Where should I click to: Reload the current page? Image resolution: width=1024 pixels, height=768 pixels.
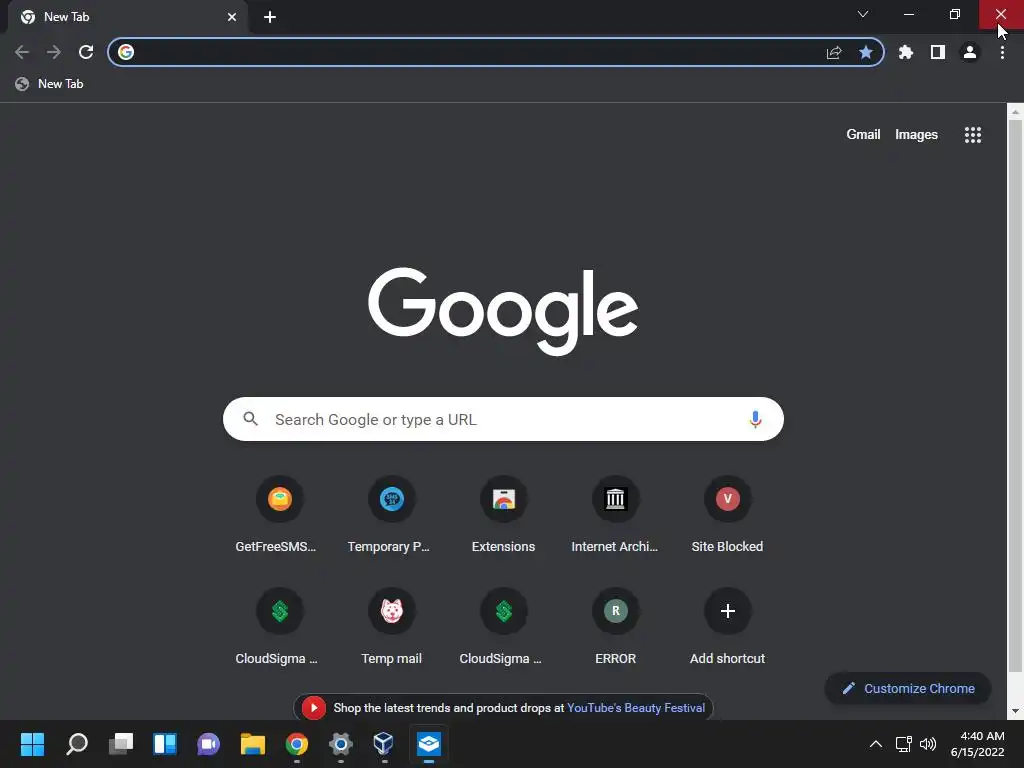pyautogui.click(x=86, y=52)
